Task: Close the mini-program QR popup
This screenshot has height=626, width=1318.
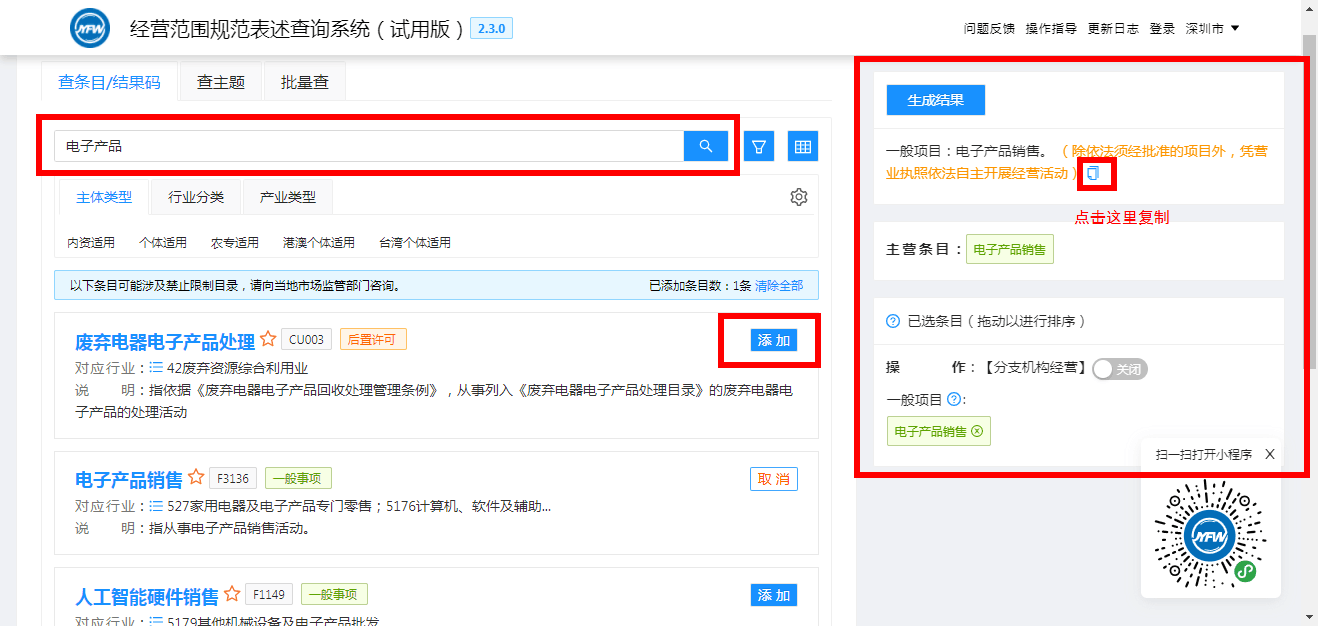Action: [1269, 454]
